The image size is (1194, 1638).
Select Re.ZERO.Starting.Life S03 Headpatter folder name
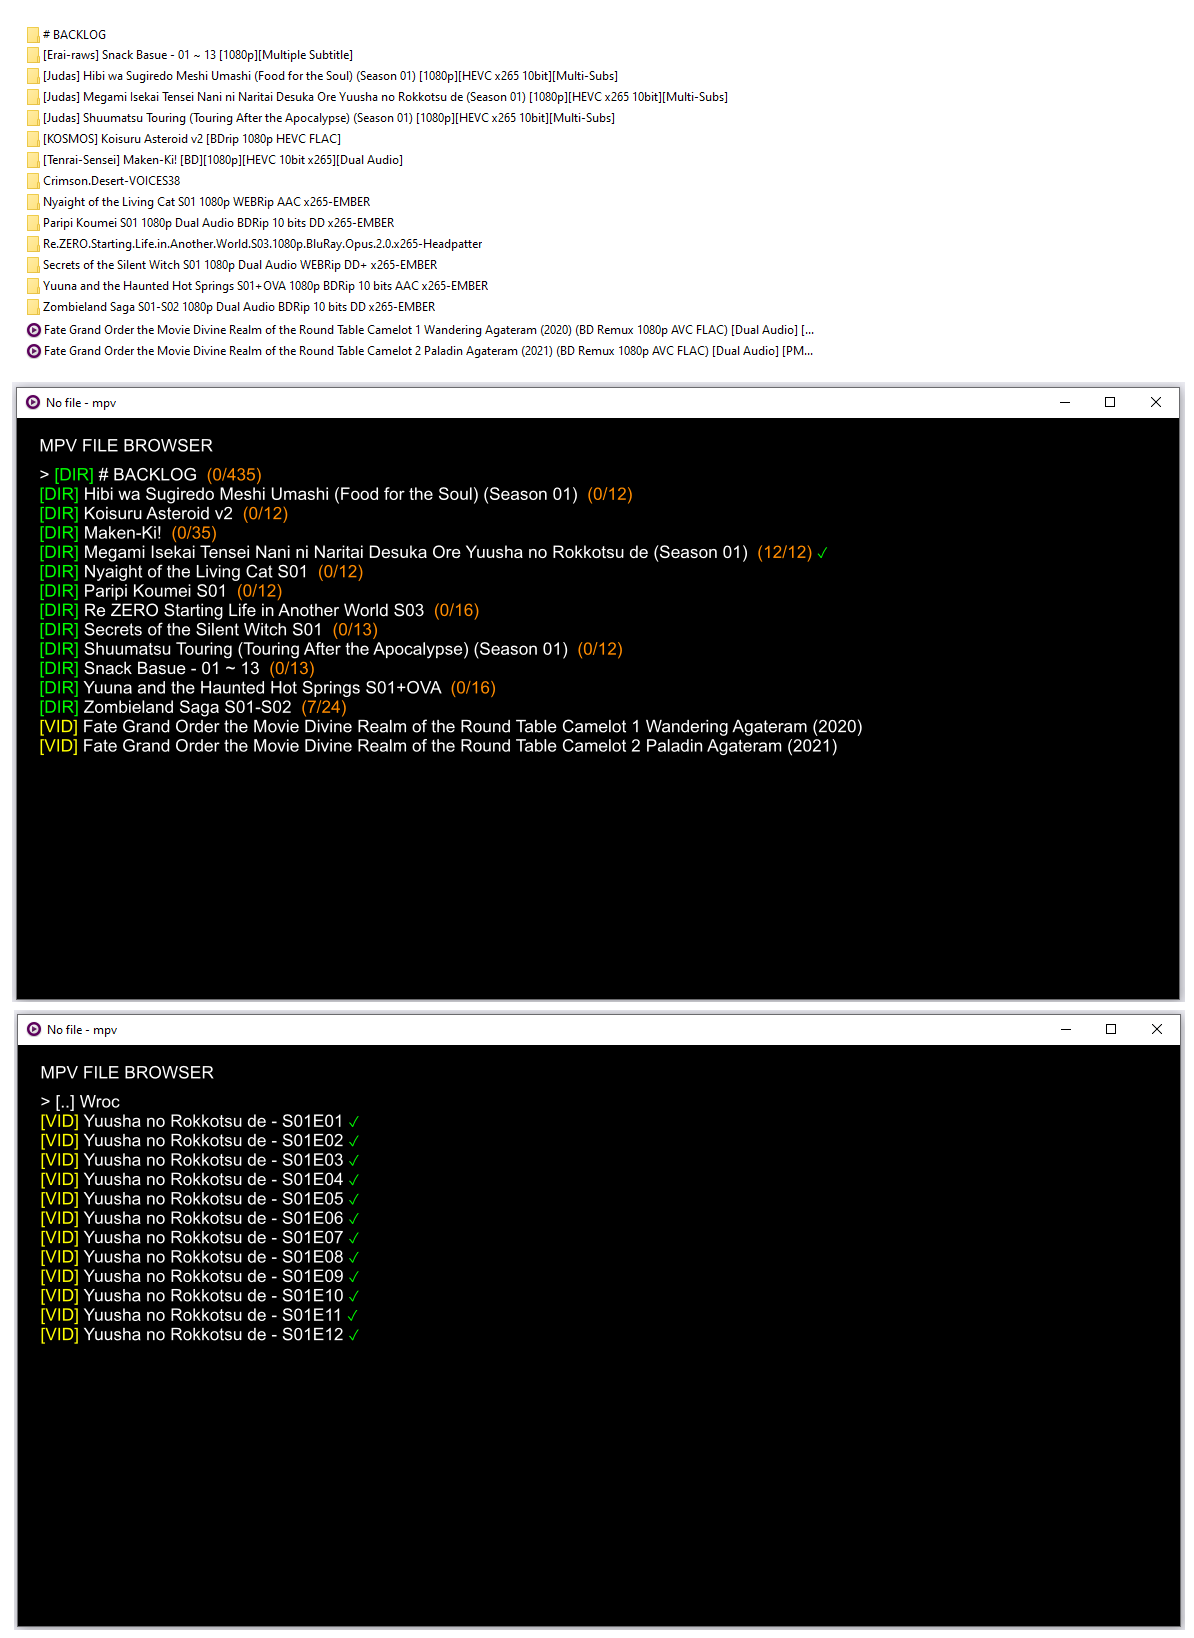pyautogui.click(x=262, y=245)
